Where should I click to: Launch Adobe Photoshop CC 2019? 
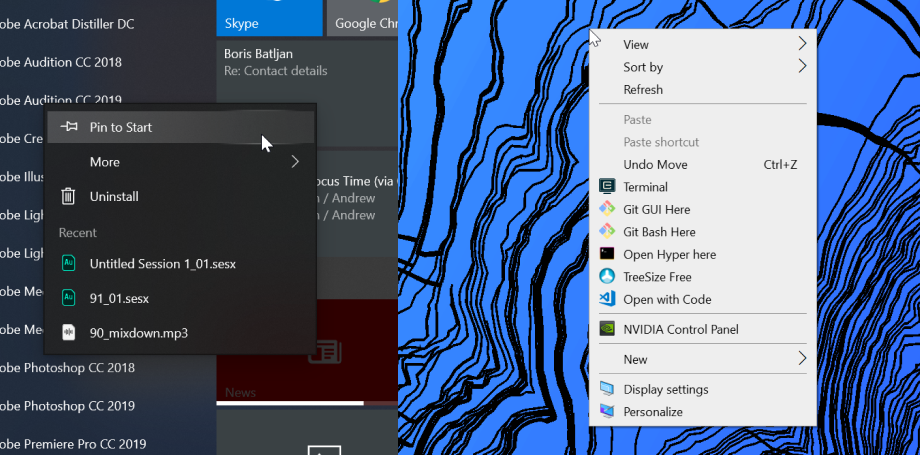click(x=67, y=406)
